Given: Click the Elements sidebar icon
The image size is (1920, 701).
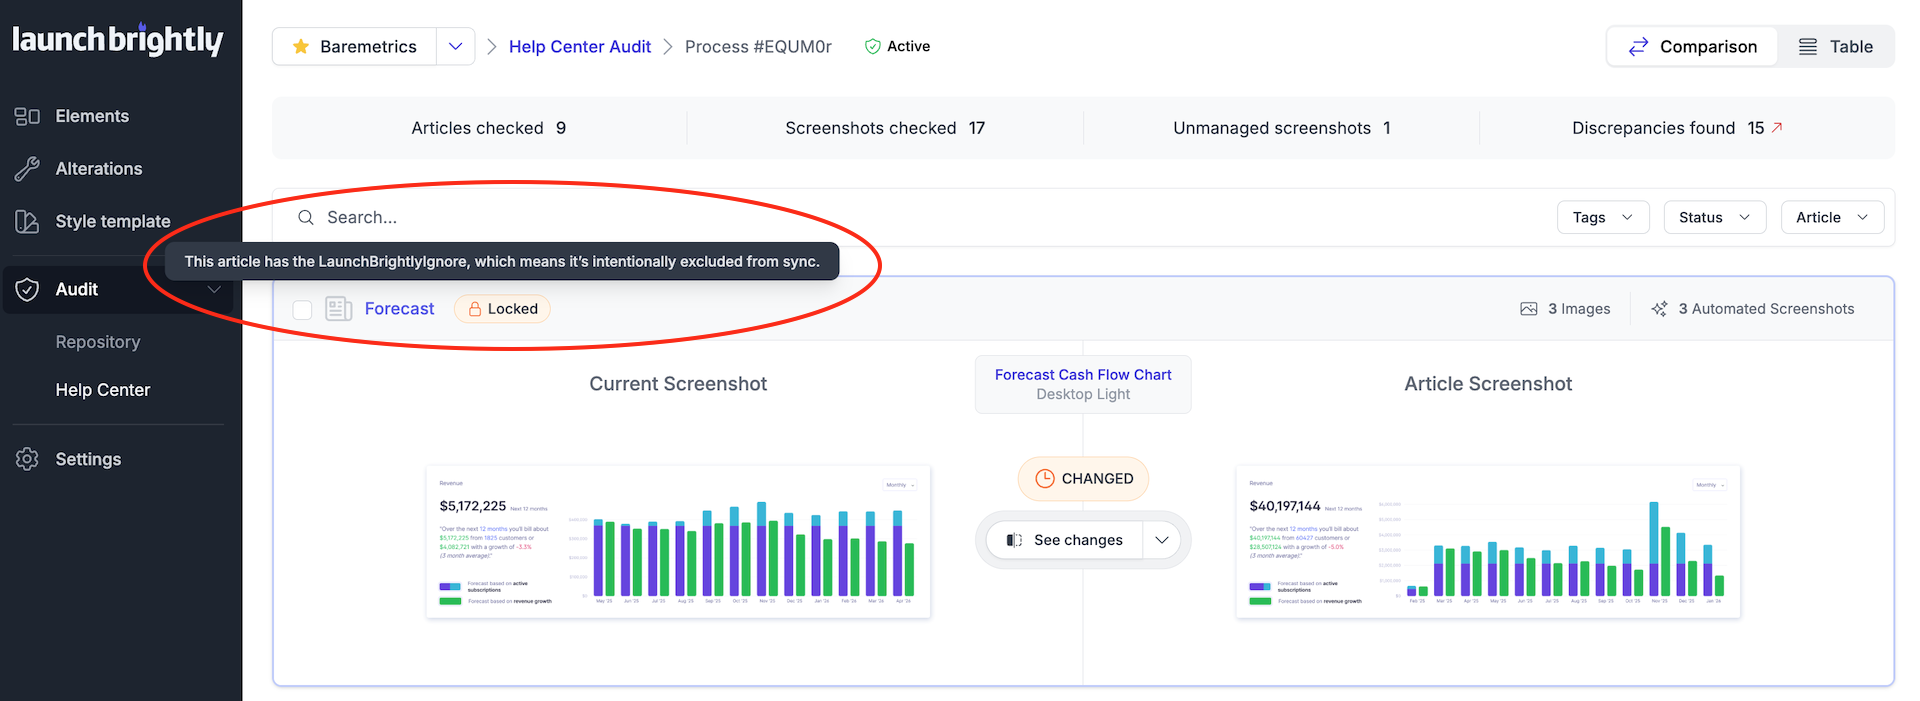Looking at the screenshot, I should coord(27,116).
